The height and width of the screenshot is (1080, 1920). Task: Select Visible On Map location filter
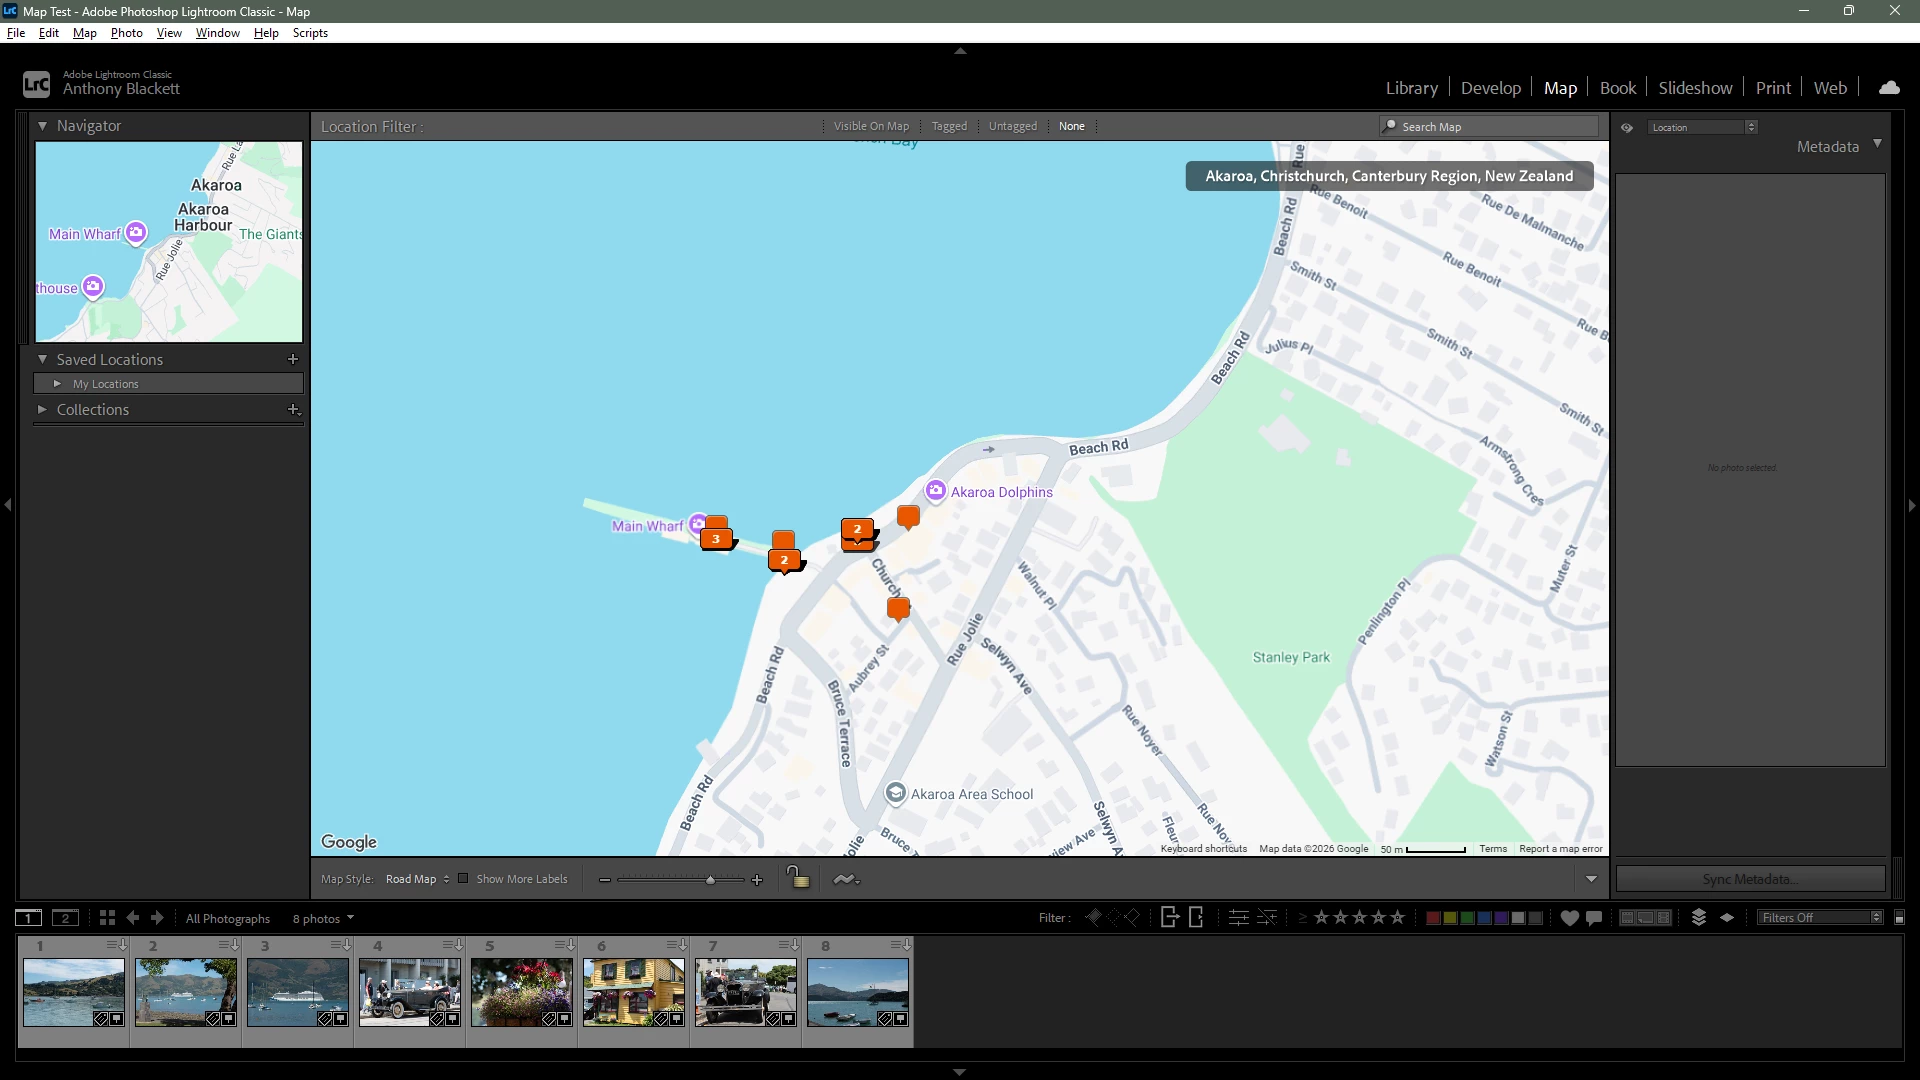point(871,126)
